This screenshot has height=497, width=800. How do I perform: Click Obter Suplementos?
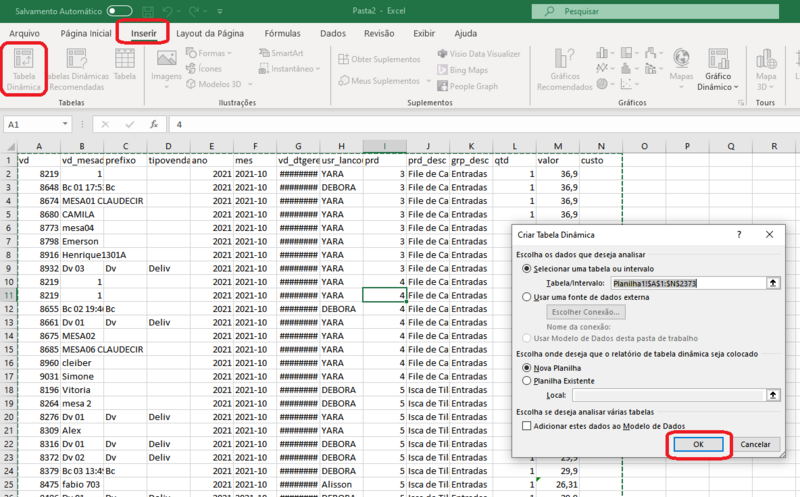click(x=379, y=59)
